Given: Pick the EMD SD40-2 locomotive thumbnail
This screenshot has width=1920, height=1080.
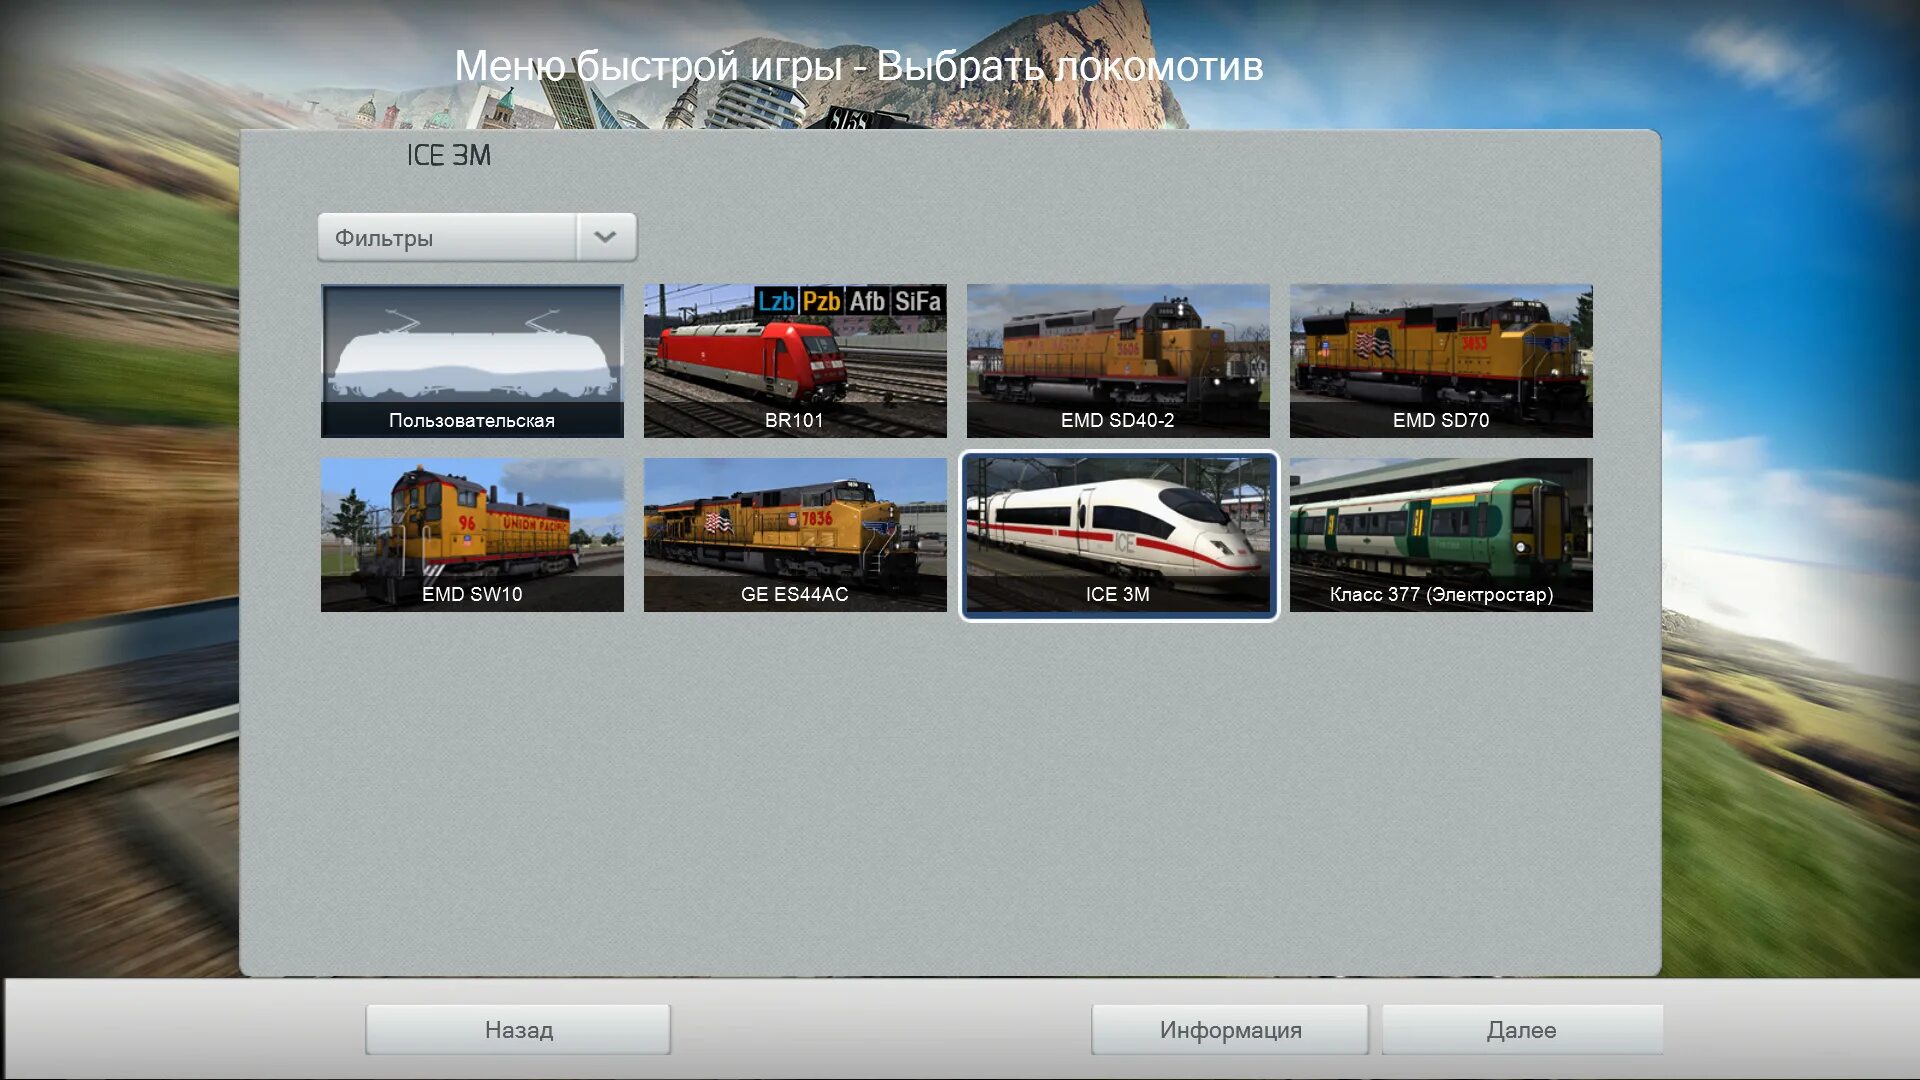Looking at the screenshot, I should coord(1118,361).
